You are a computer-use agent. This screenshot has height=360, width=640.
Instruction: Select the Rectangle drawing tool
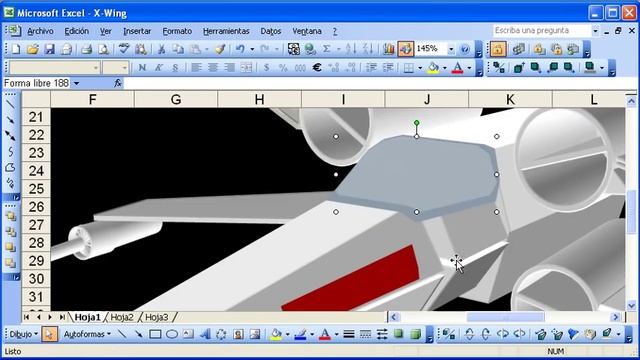click(155, 334)
